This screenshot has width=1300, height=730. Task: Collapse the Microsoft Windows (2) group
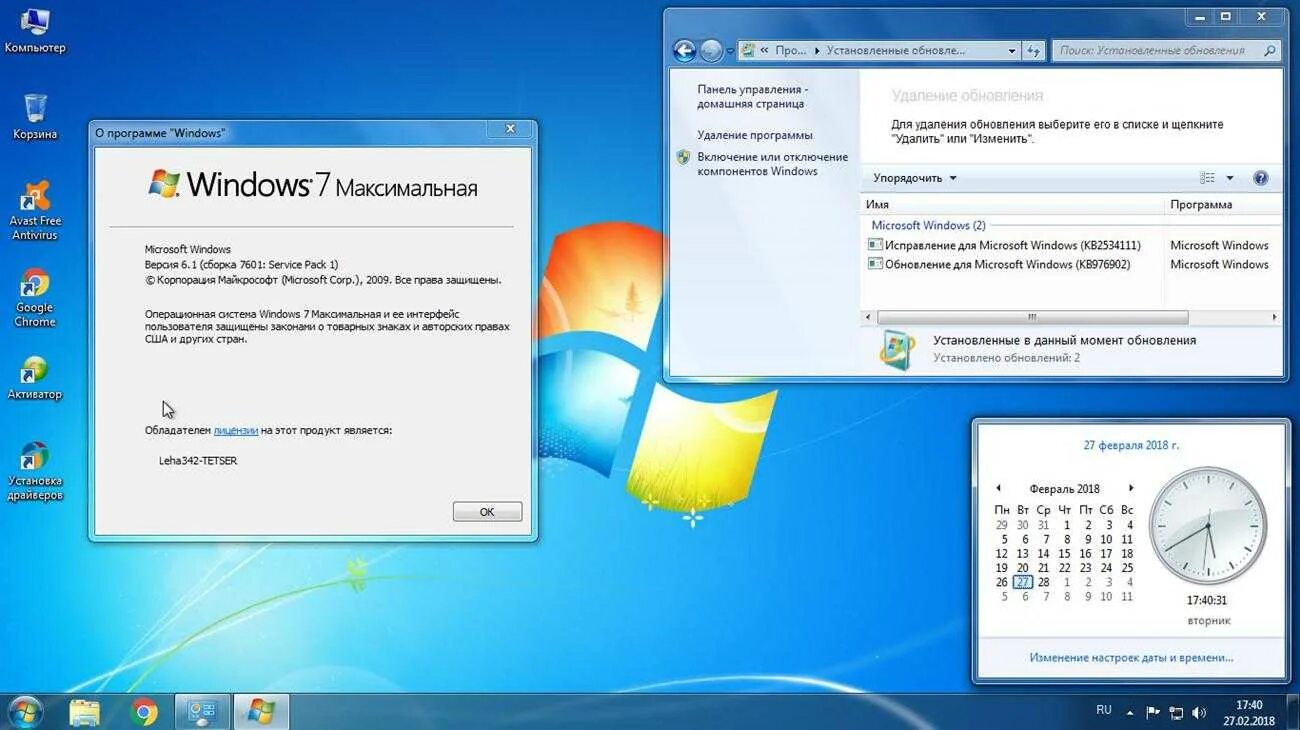coord(928,225)
